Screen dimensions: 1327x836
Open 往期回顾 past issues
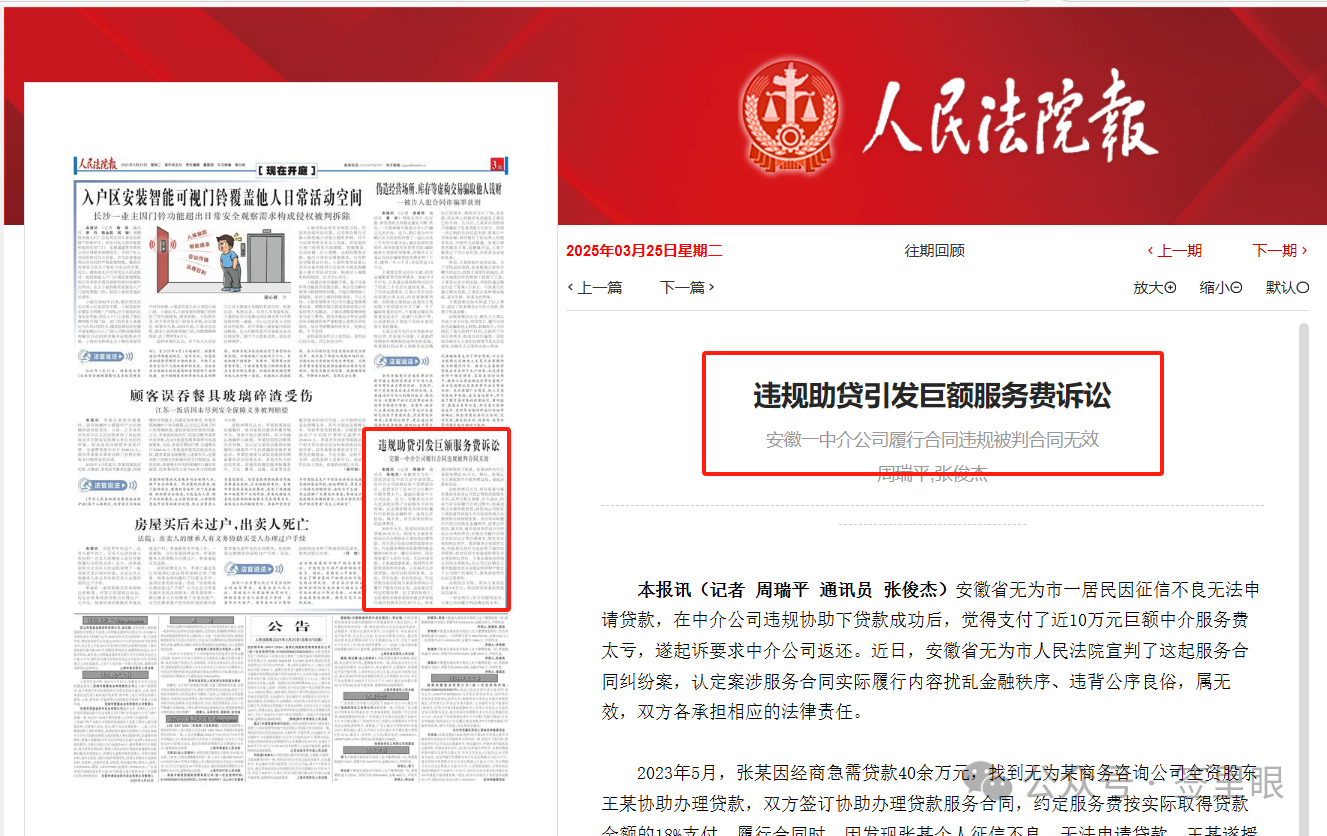pyautogui.click(x=935, y=251)
